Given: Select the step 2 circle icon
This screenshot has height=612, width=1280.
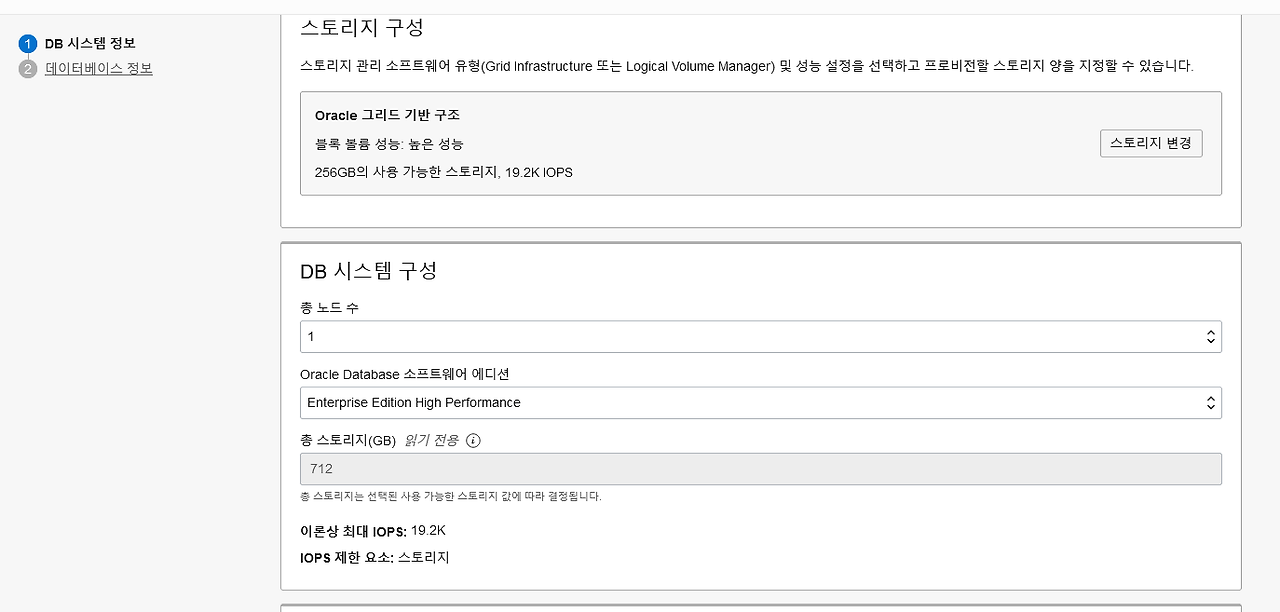Looking at the screenshot, I should pyautogui.click(x=28, y=69).
